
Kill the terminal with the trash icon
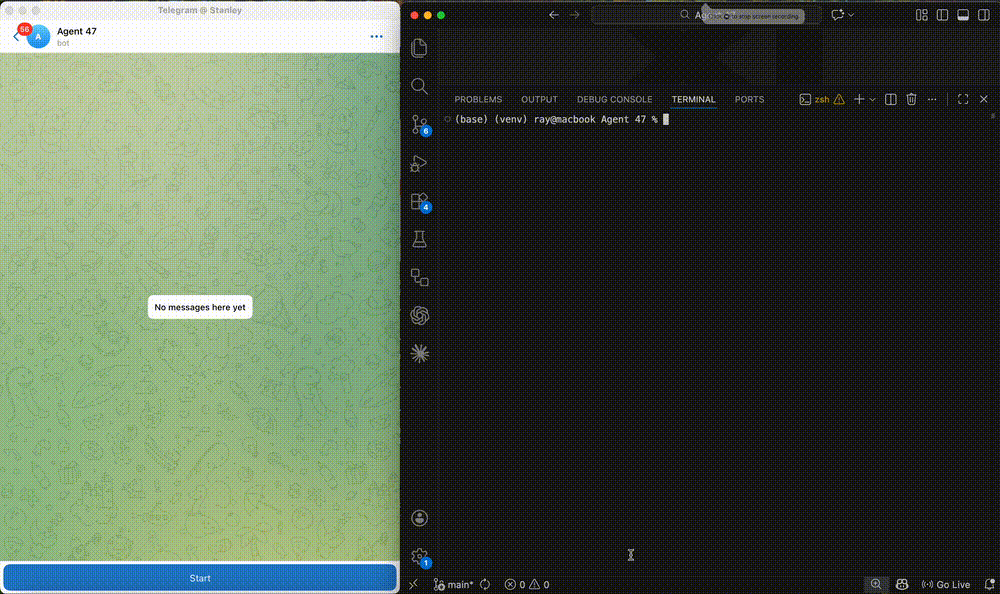click(911, 99)
